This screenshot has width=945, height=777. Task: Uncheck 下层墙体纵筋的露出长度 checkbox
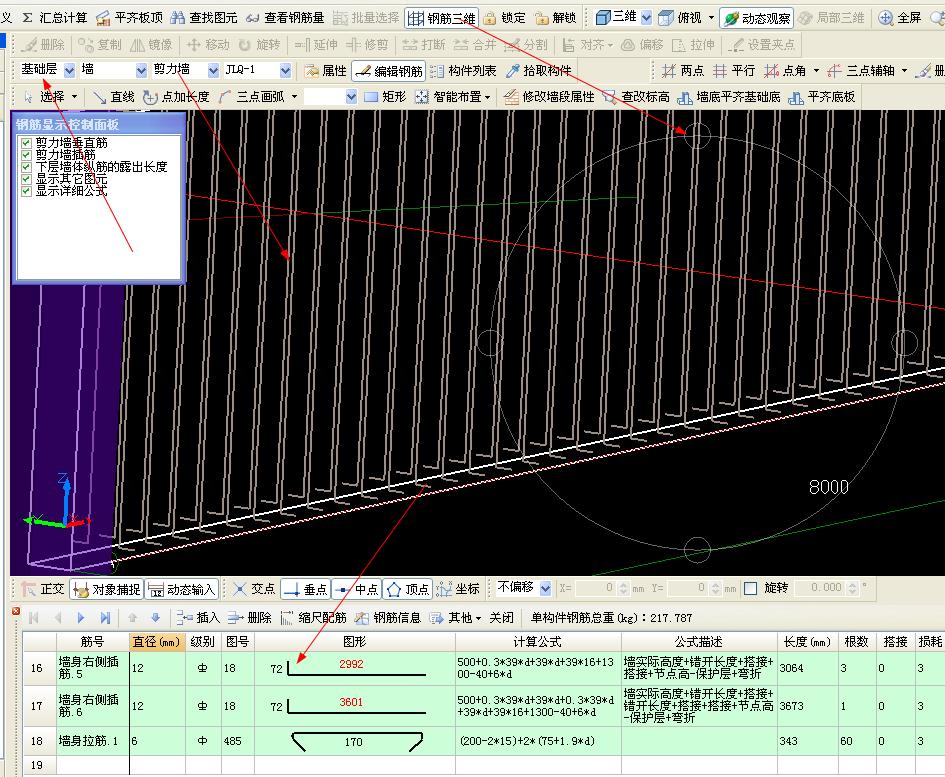pos(26,167)
